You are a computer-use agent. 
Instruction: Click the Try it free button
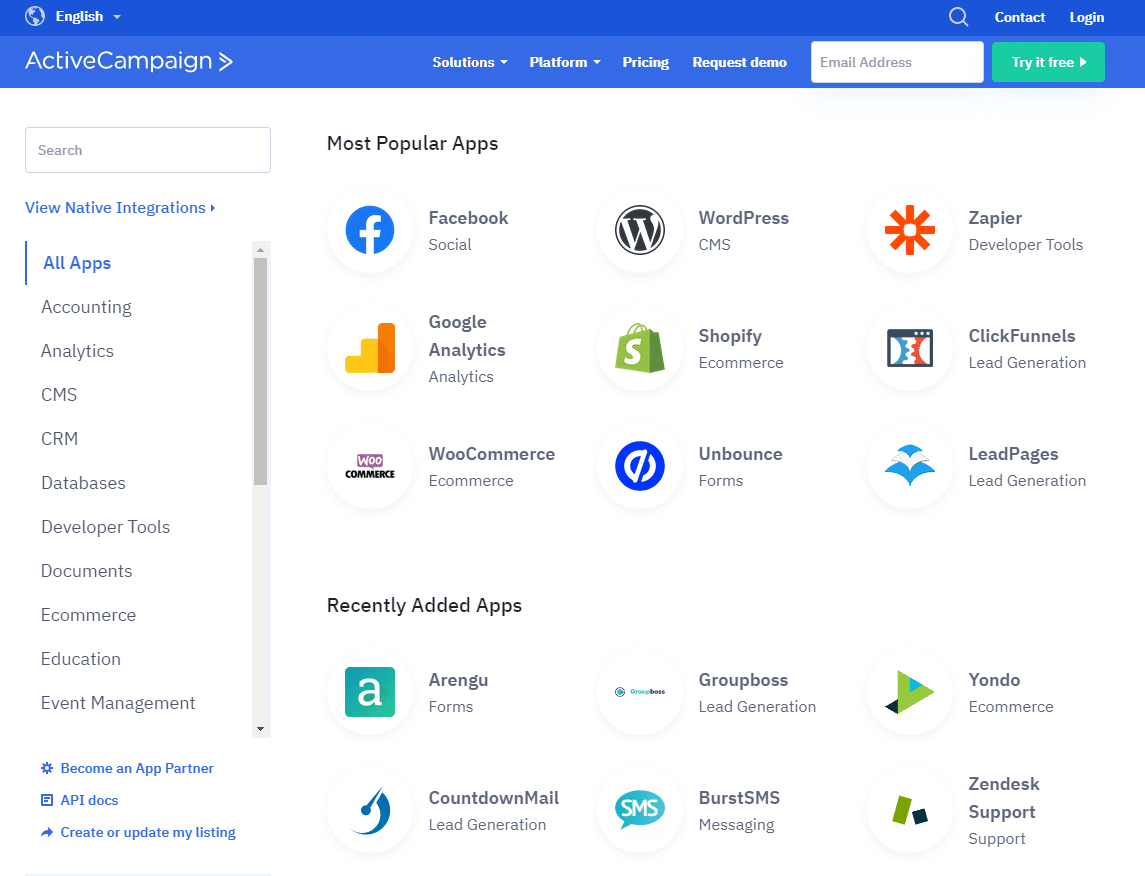pyautogui.click(x=1048, y=62)
